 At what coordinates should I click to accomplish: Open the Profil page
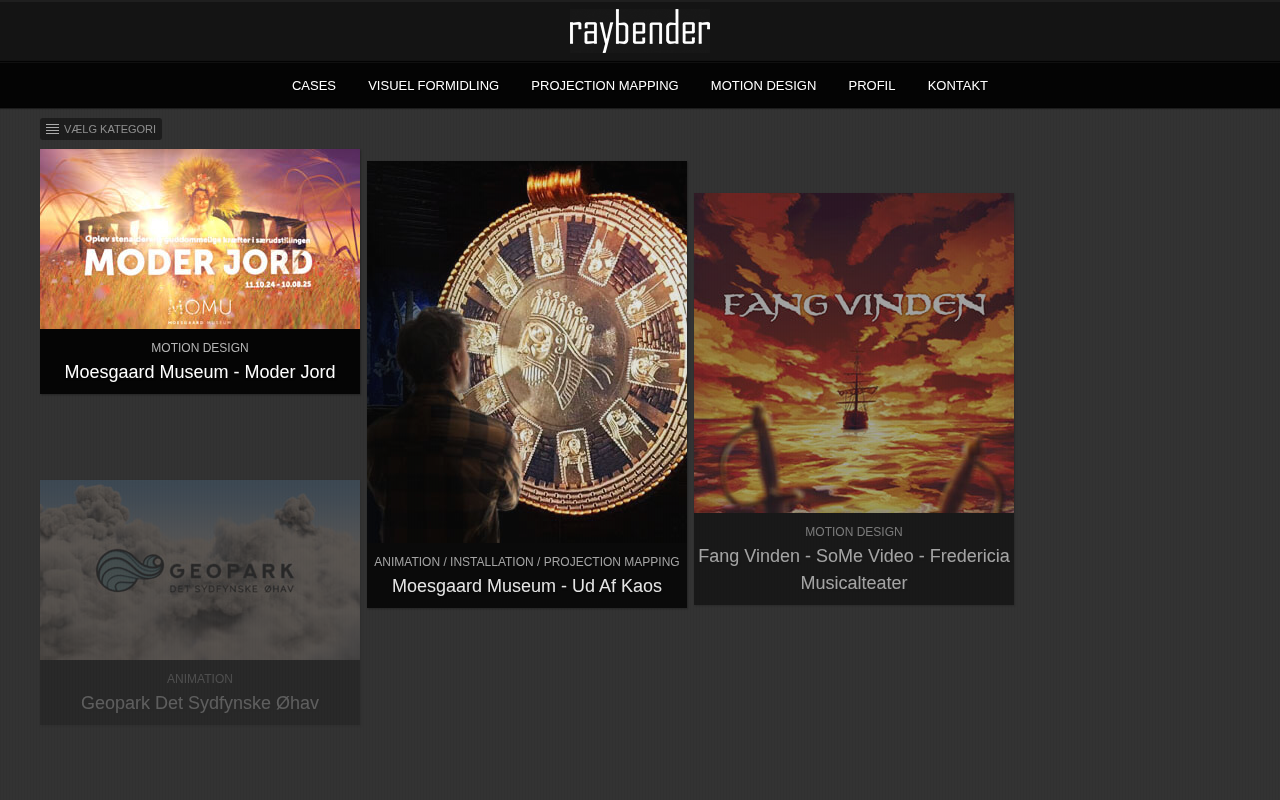pyautogui.click(x=872, y=86)
